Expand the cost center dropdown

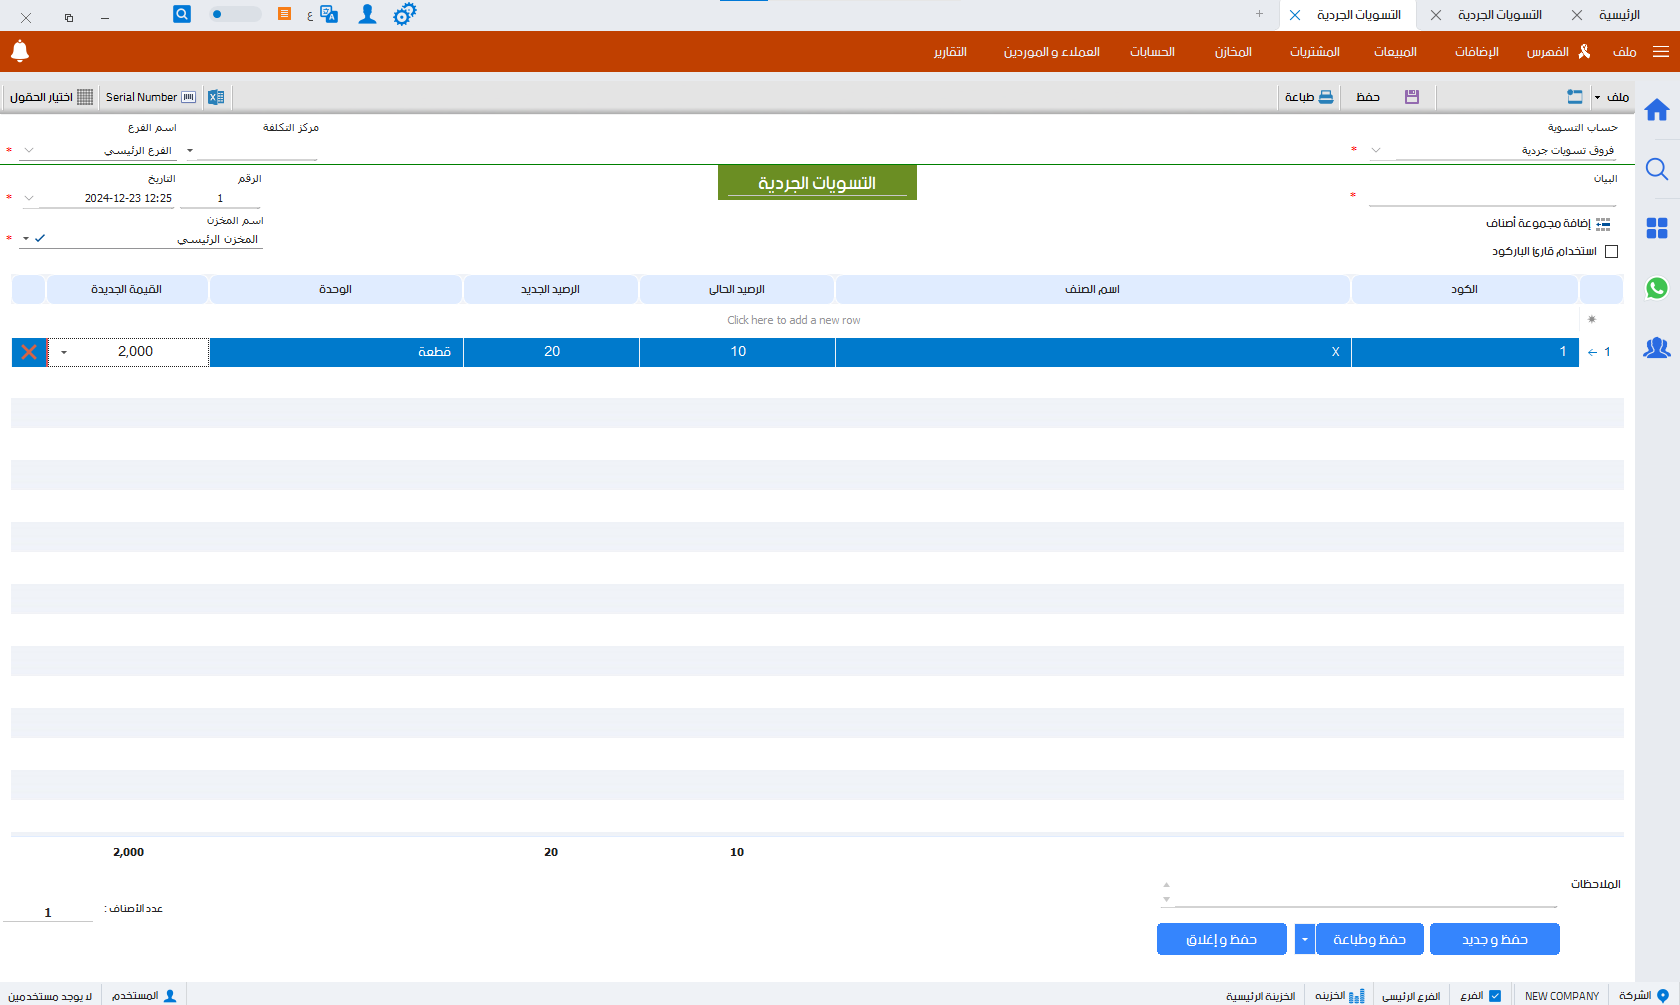[x=190, y=151]
